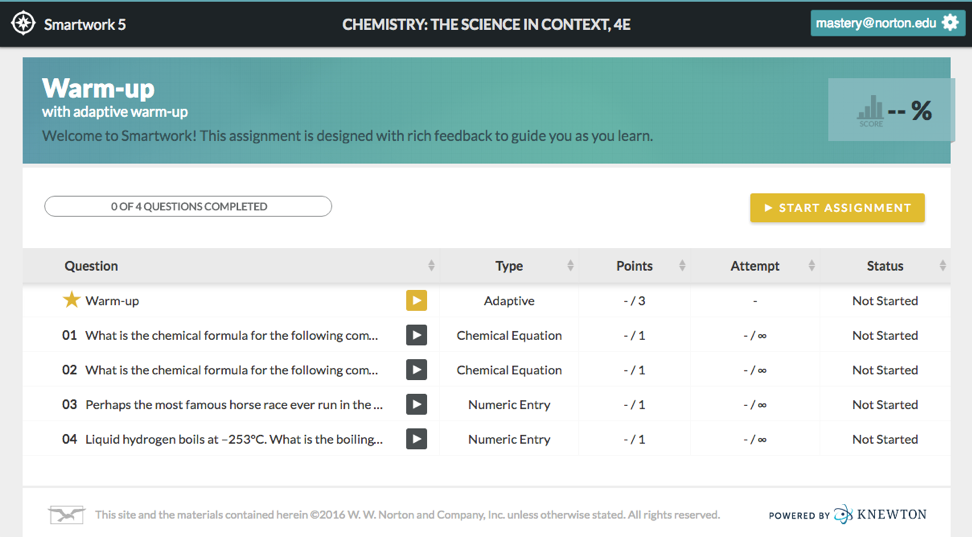Image resolution: width=972 pixels, height=537 pixels.
Task: Open settings gear icon next to account email
Action: click(x=950, y=23)
